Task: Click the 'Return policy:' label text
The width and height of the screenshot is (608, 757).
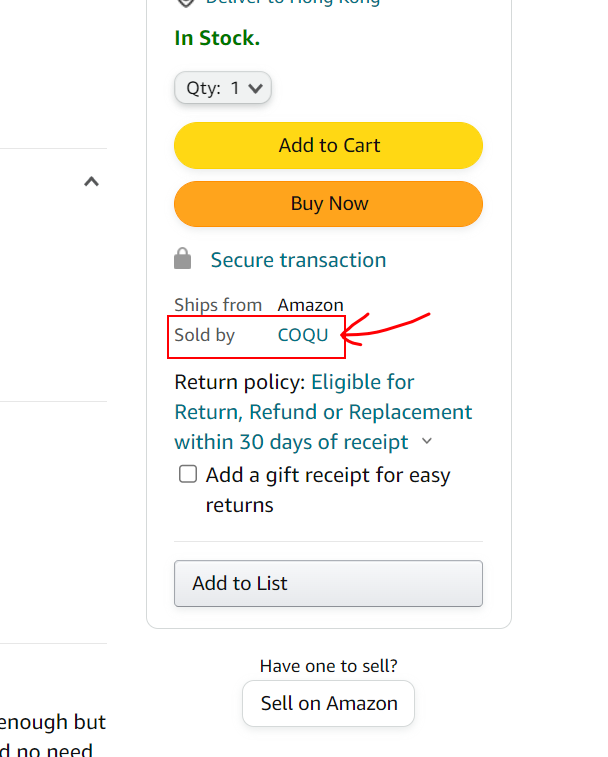Action: point(239,382)
